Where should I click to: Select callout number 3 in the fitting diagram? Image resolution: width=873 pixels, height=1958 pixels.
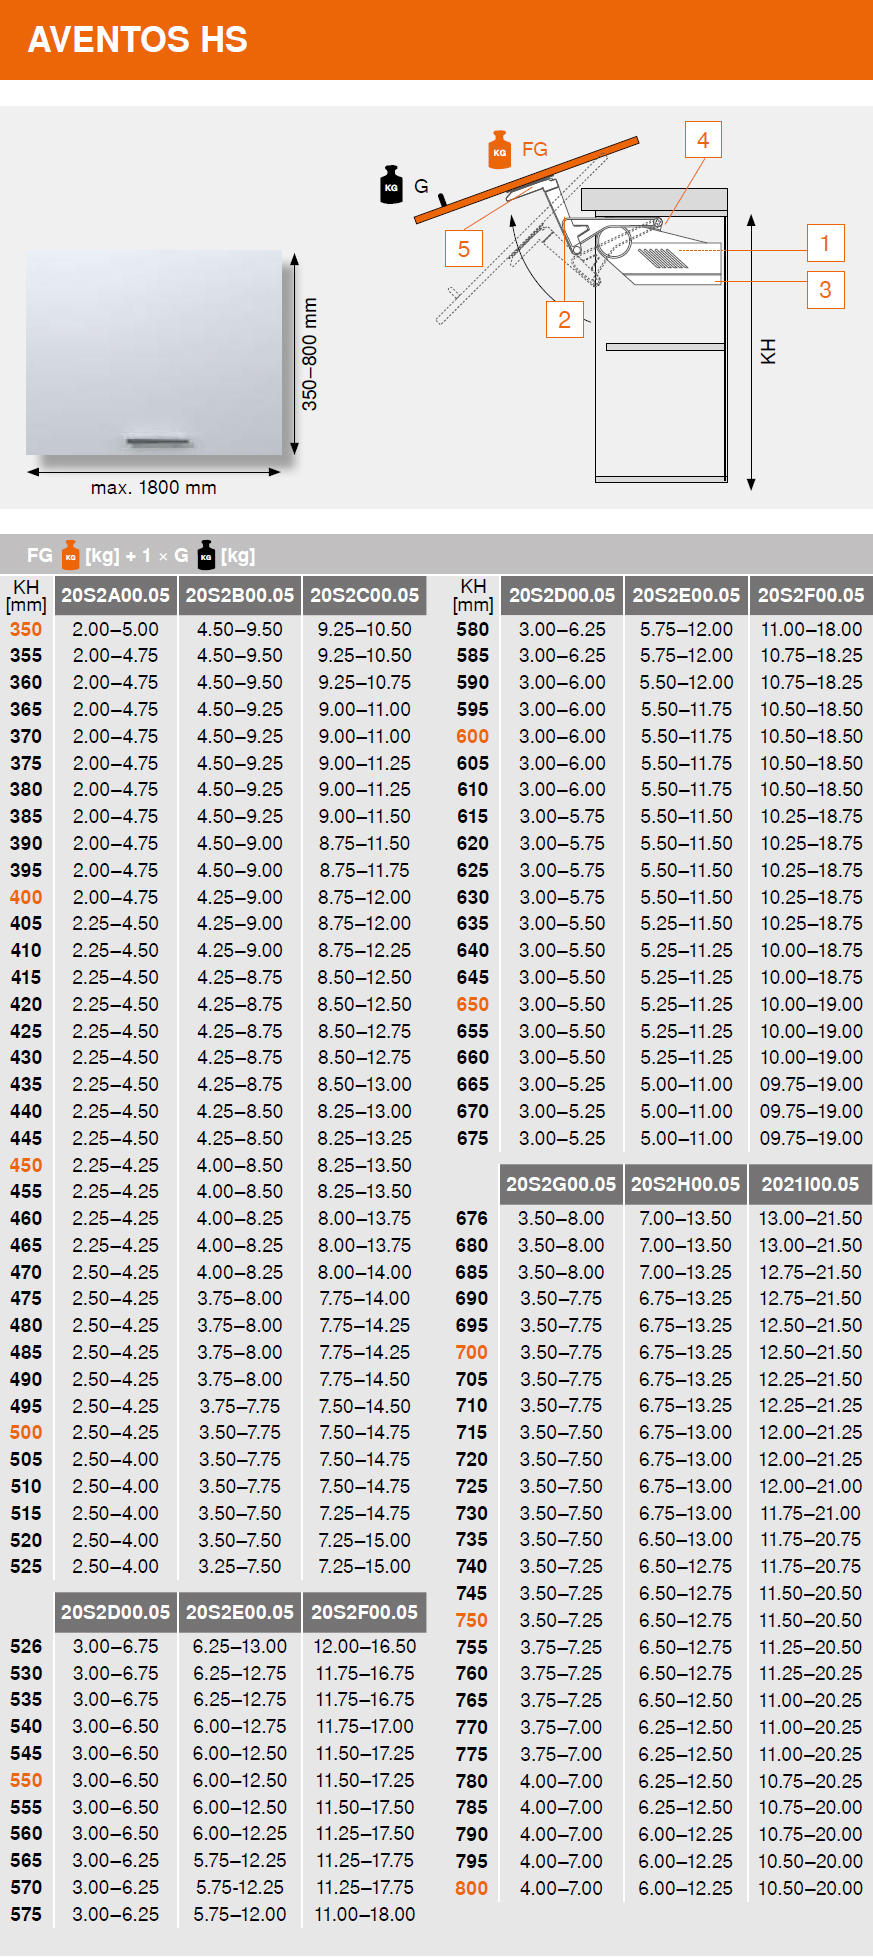825,290
